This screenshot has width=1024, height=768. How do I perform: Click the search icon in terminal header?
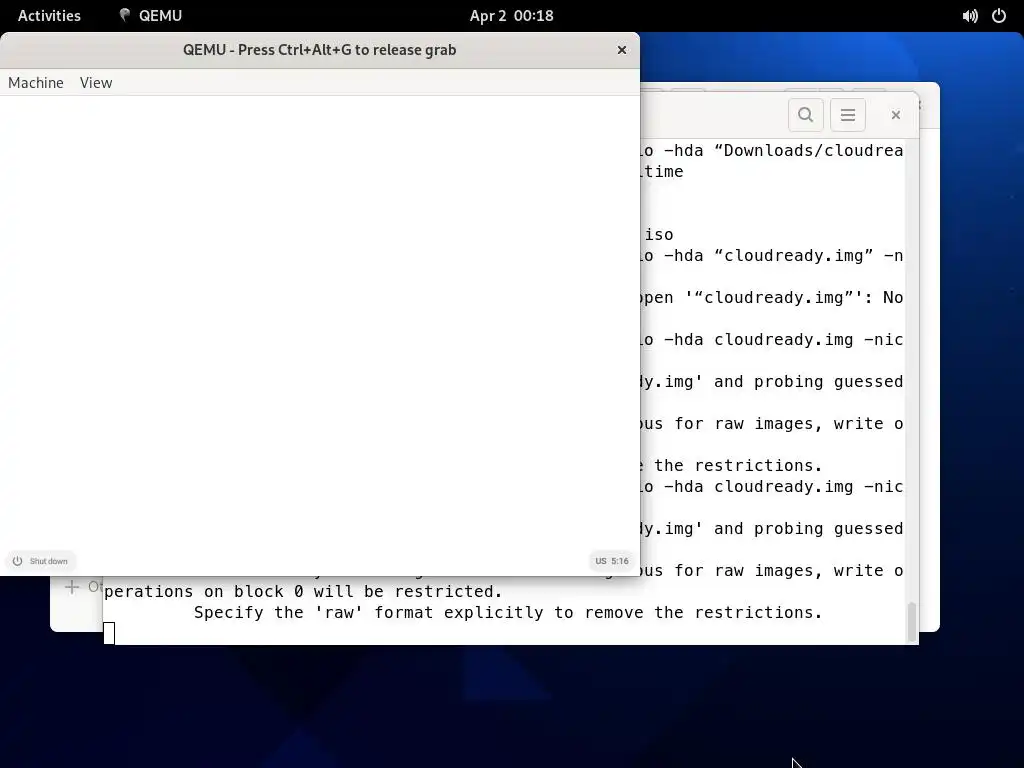(x=806, y=115)
